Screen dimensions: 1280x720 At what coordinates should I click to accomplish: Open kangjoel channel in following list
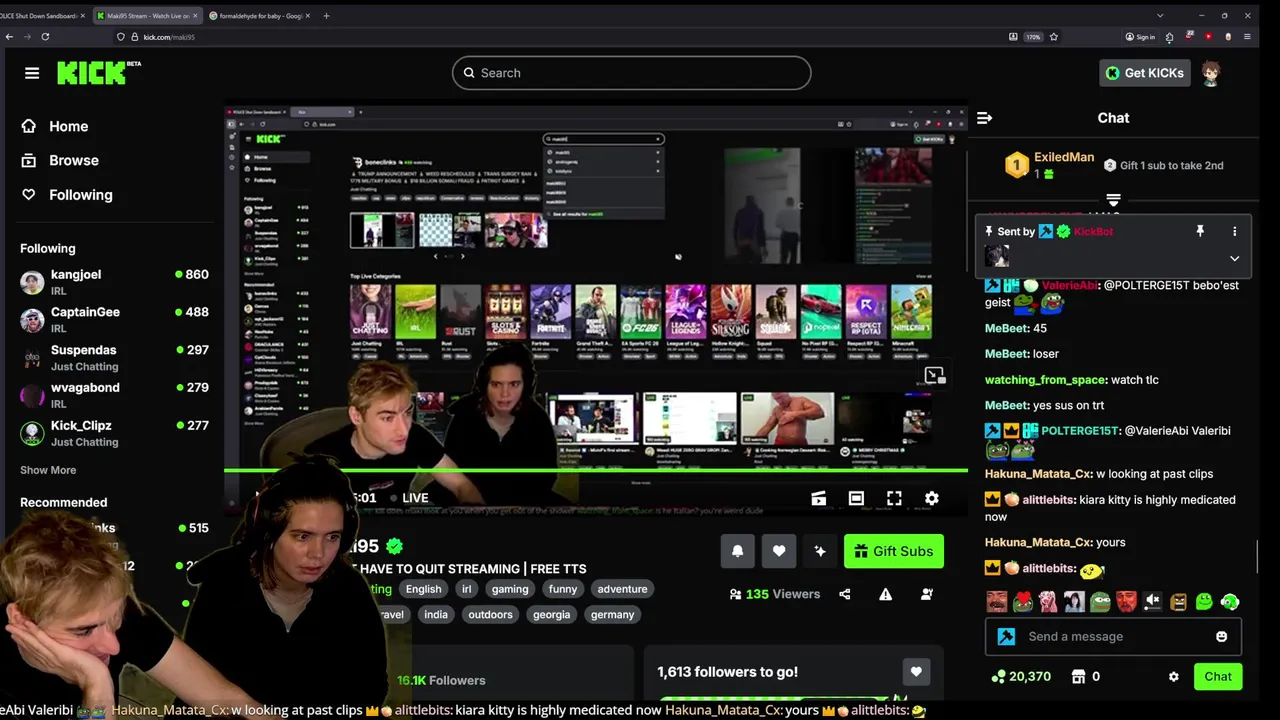[114, 282]
